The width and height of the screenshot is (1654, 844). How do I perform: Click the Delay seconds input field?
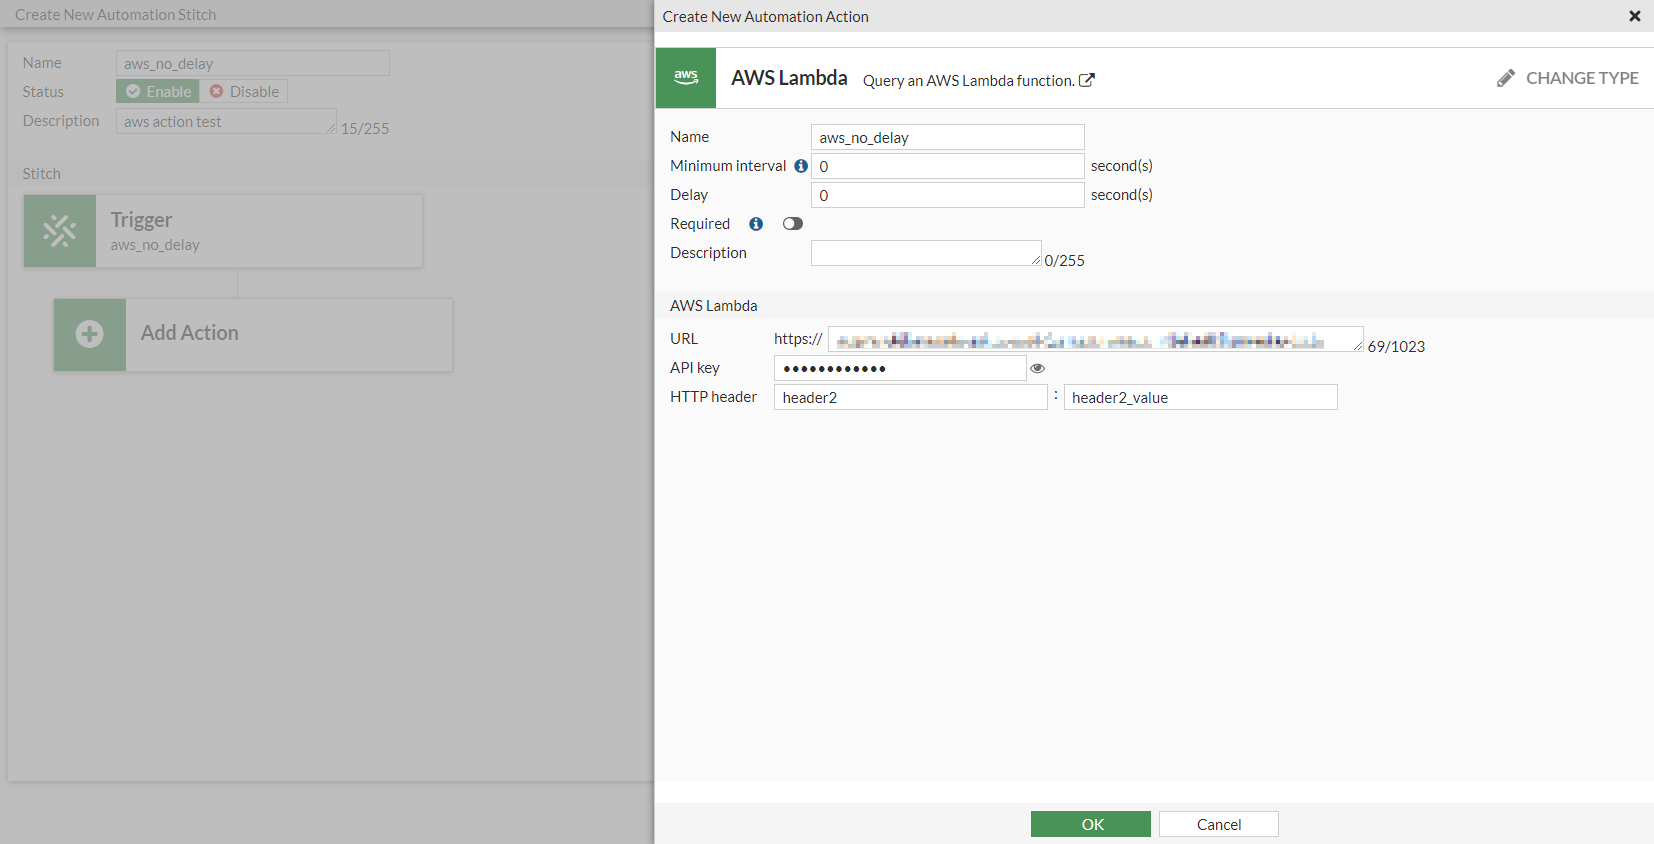tap(948, 195)
